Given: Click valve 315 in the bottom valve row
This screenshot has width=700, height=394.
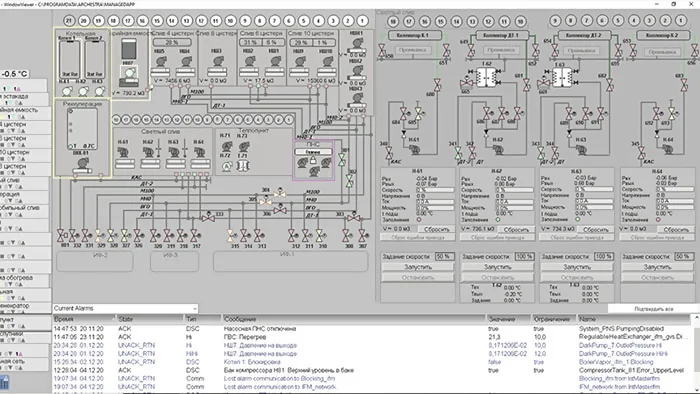Looking at the screenshot, I should [x=231, y=235].
